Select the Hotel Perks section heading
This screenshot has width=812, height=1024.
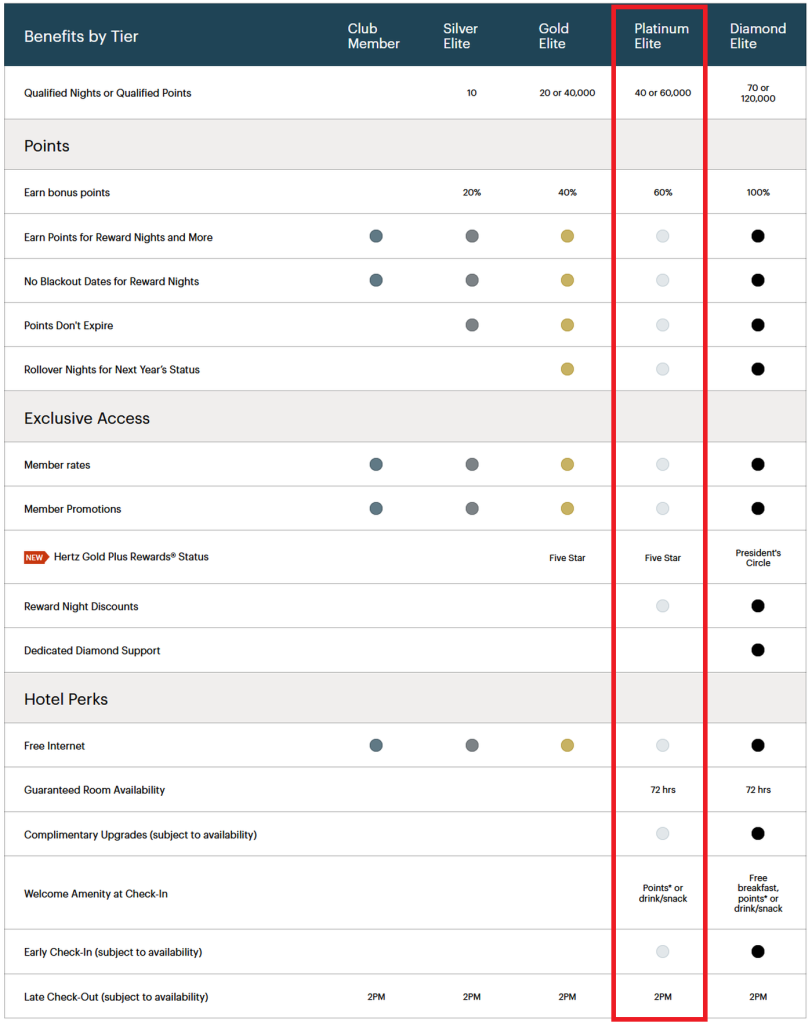(66, 699)
